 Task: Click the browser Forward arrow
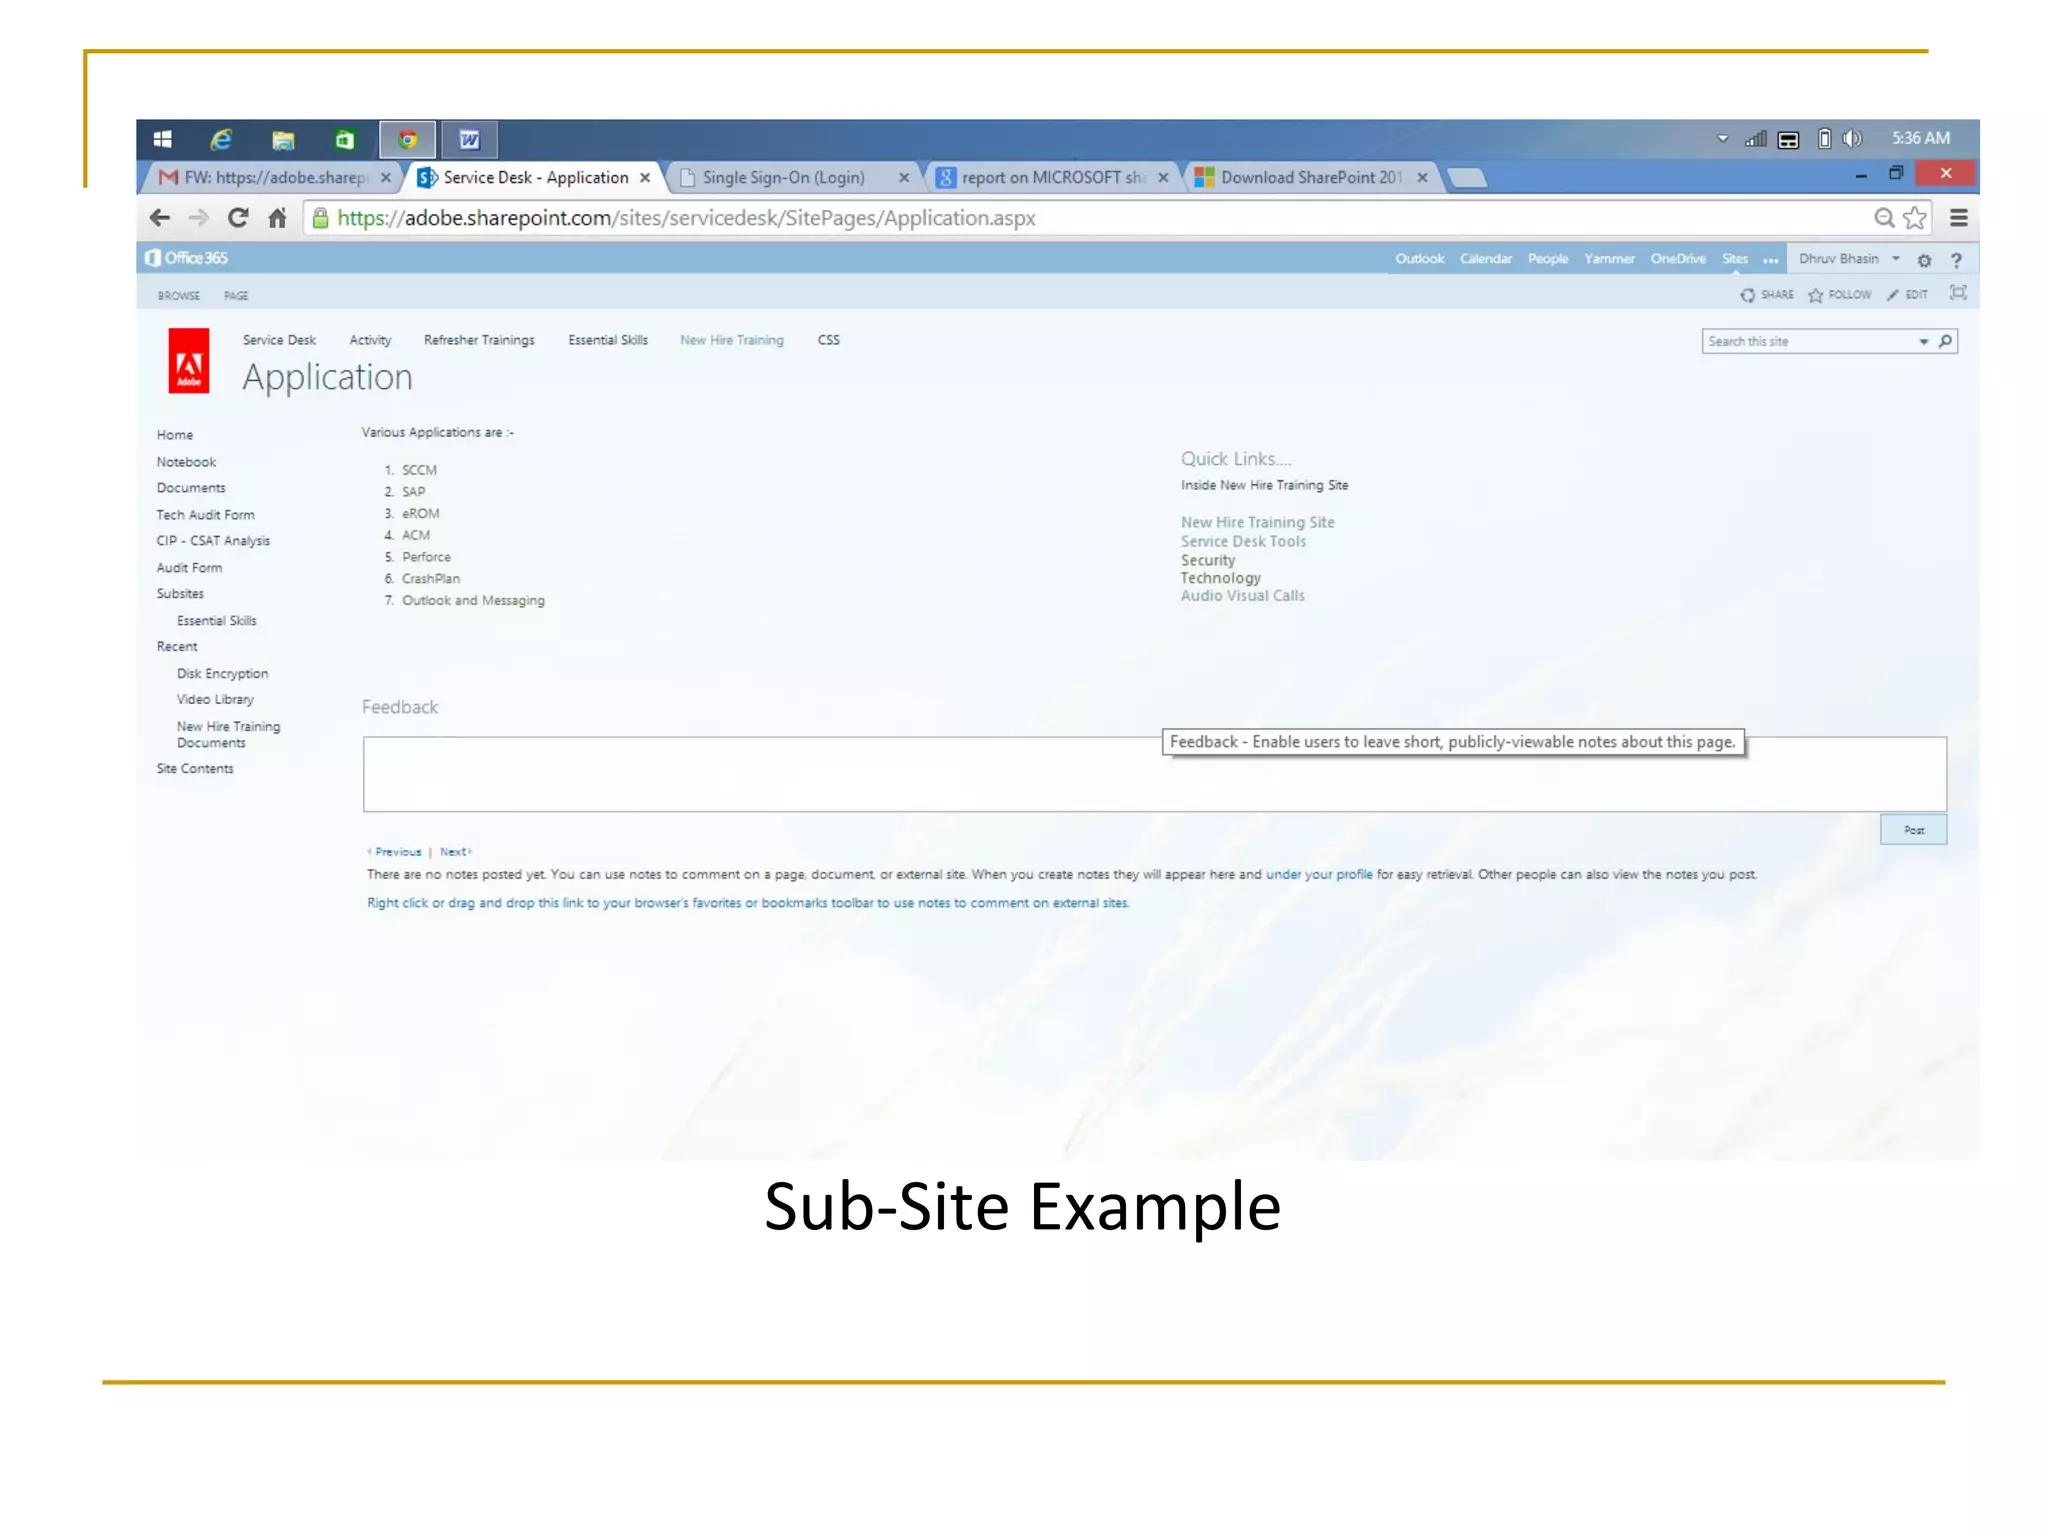click(x=199, y=218)
